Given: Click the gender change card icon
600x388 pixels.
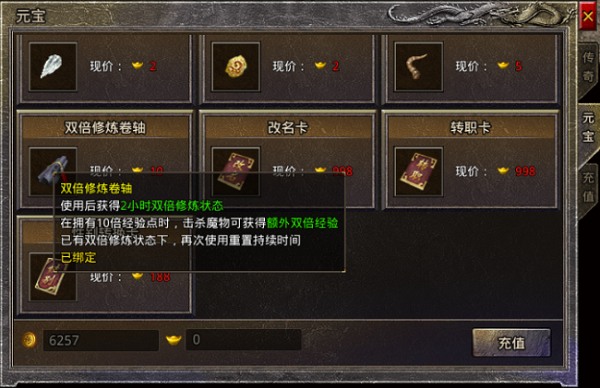Looking at the screenshot, I should 51,277.
